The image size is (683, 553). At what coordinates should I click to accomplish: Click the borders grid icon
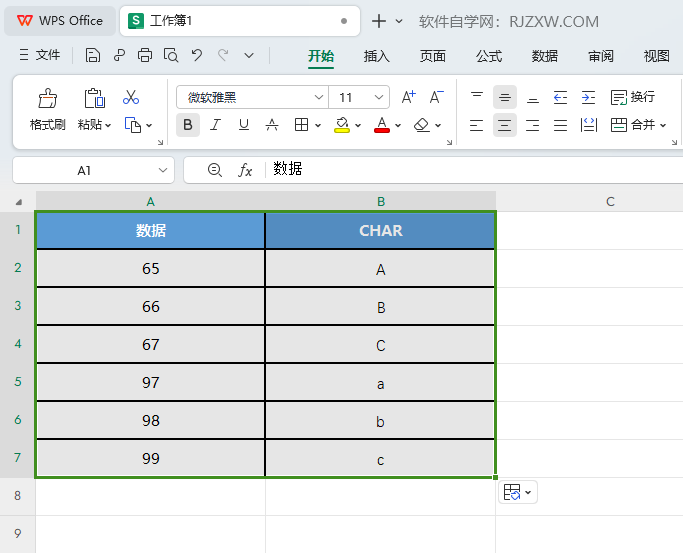tap(301, 125)
